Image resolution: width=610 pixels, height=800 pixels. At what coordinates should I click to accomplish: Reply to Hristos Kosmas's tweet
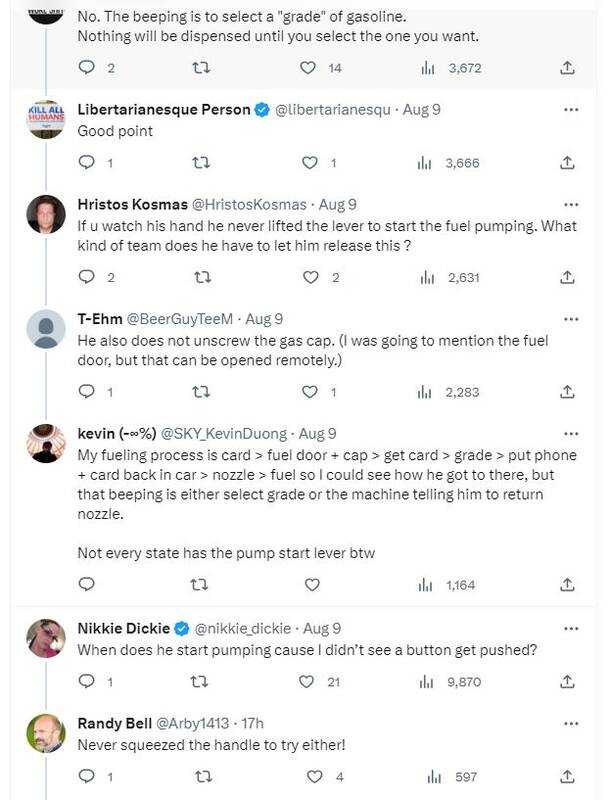point(86,277)
